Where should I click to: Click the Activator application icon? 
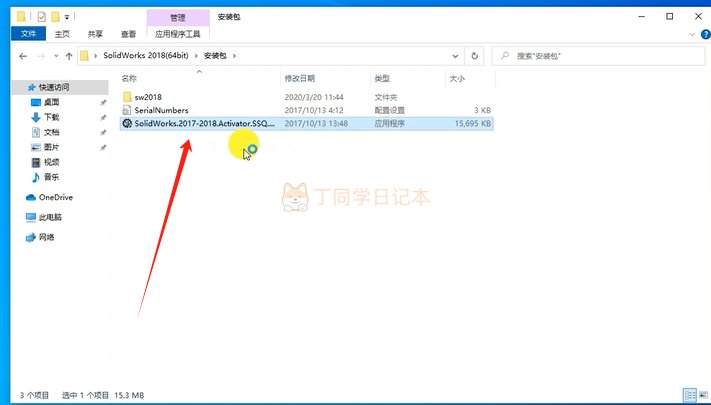point(127,123)
